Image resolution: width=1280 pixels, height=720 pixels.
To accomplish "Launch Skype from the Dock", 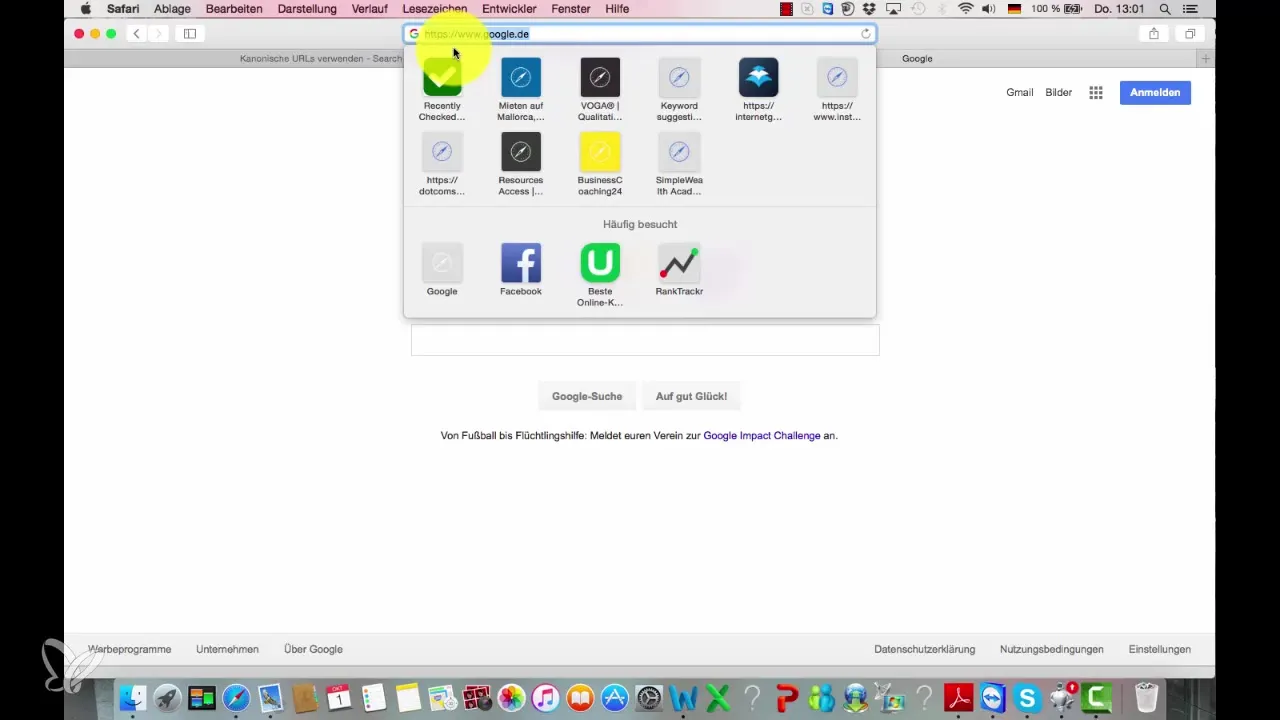I will 1029,697.
